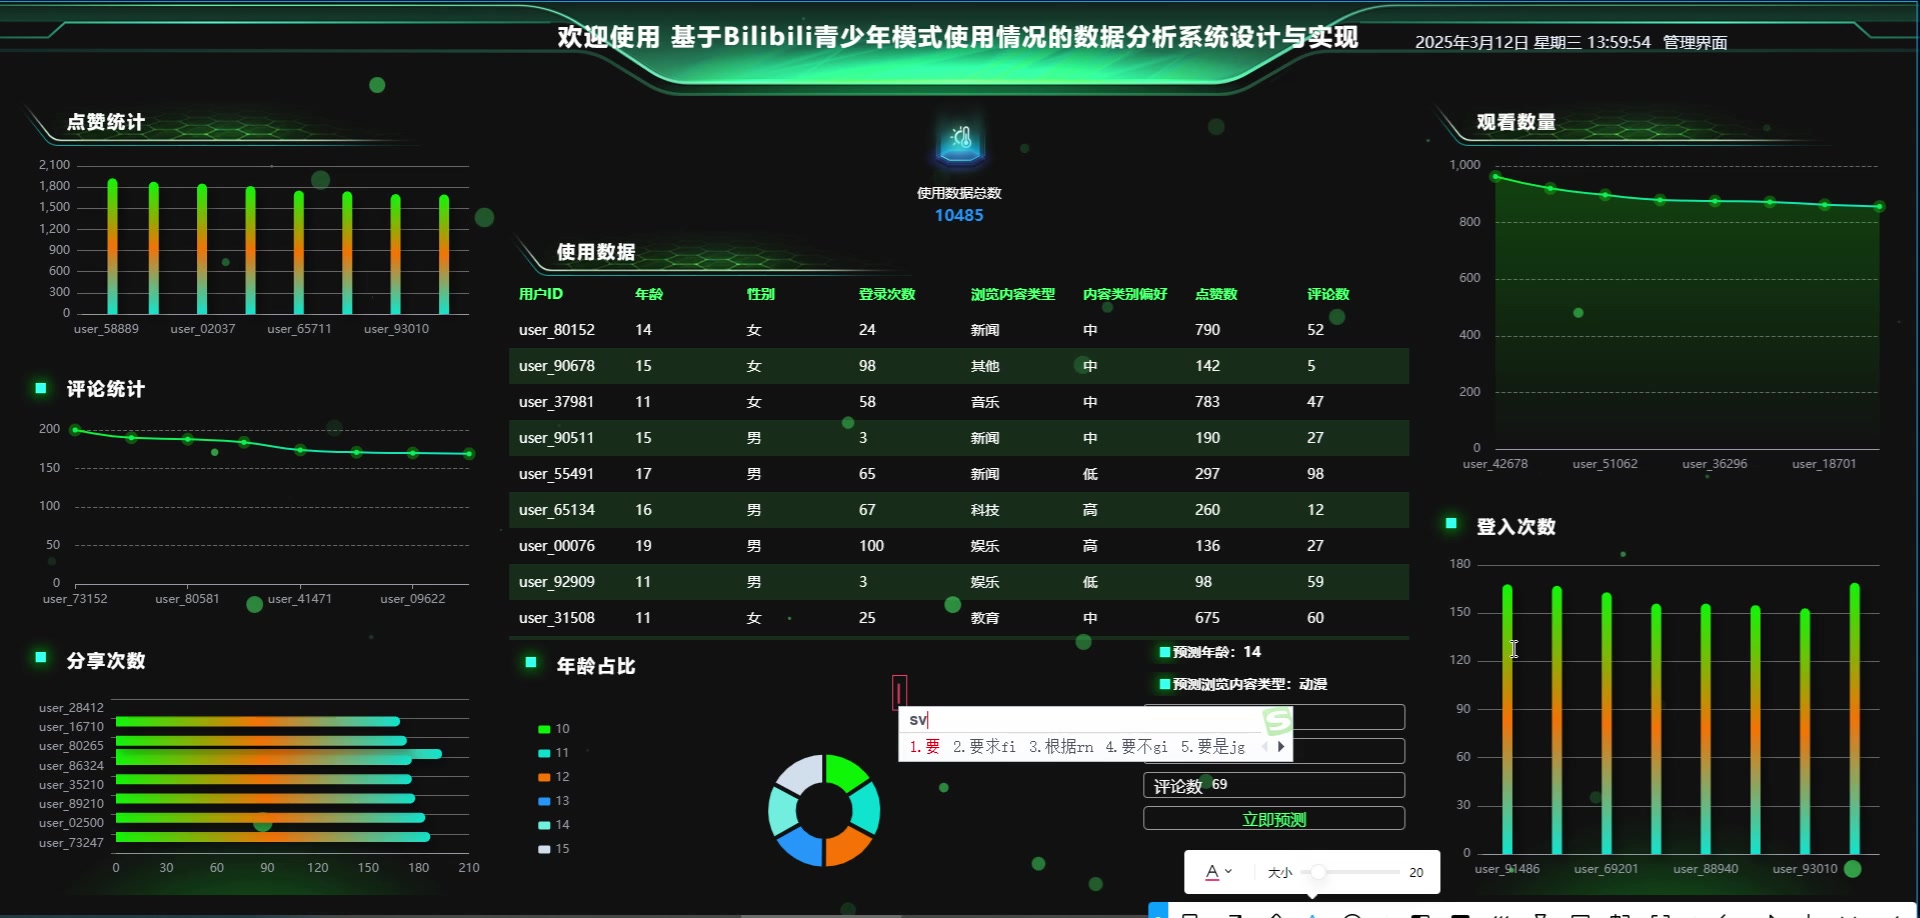Click the thermometer icon above 使用数据总数
The image size is (1920, 918).
click(960, 142)
